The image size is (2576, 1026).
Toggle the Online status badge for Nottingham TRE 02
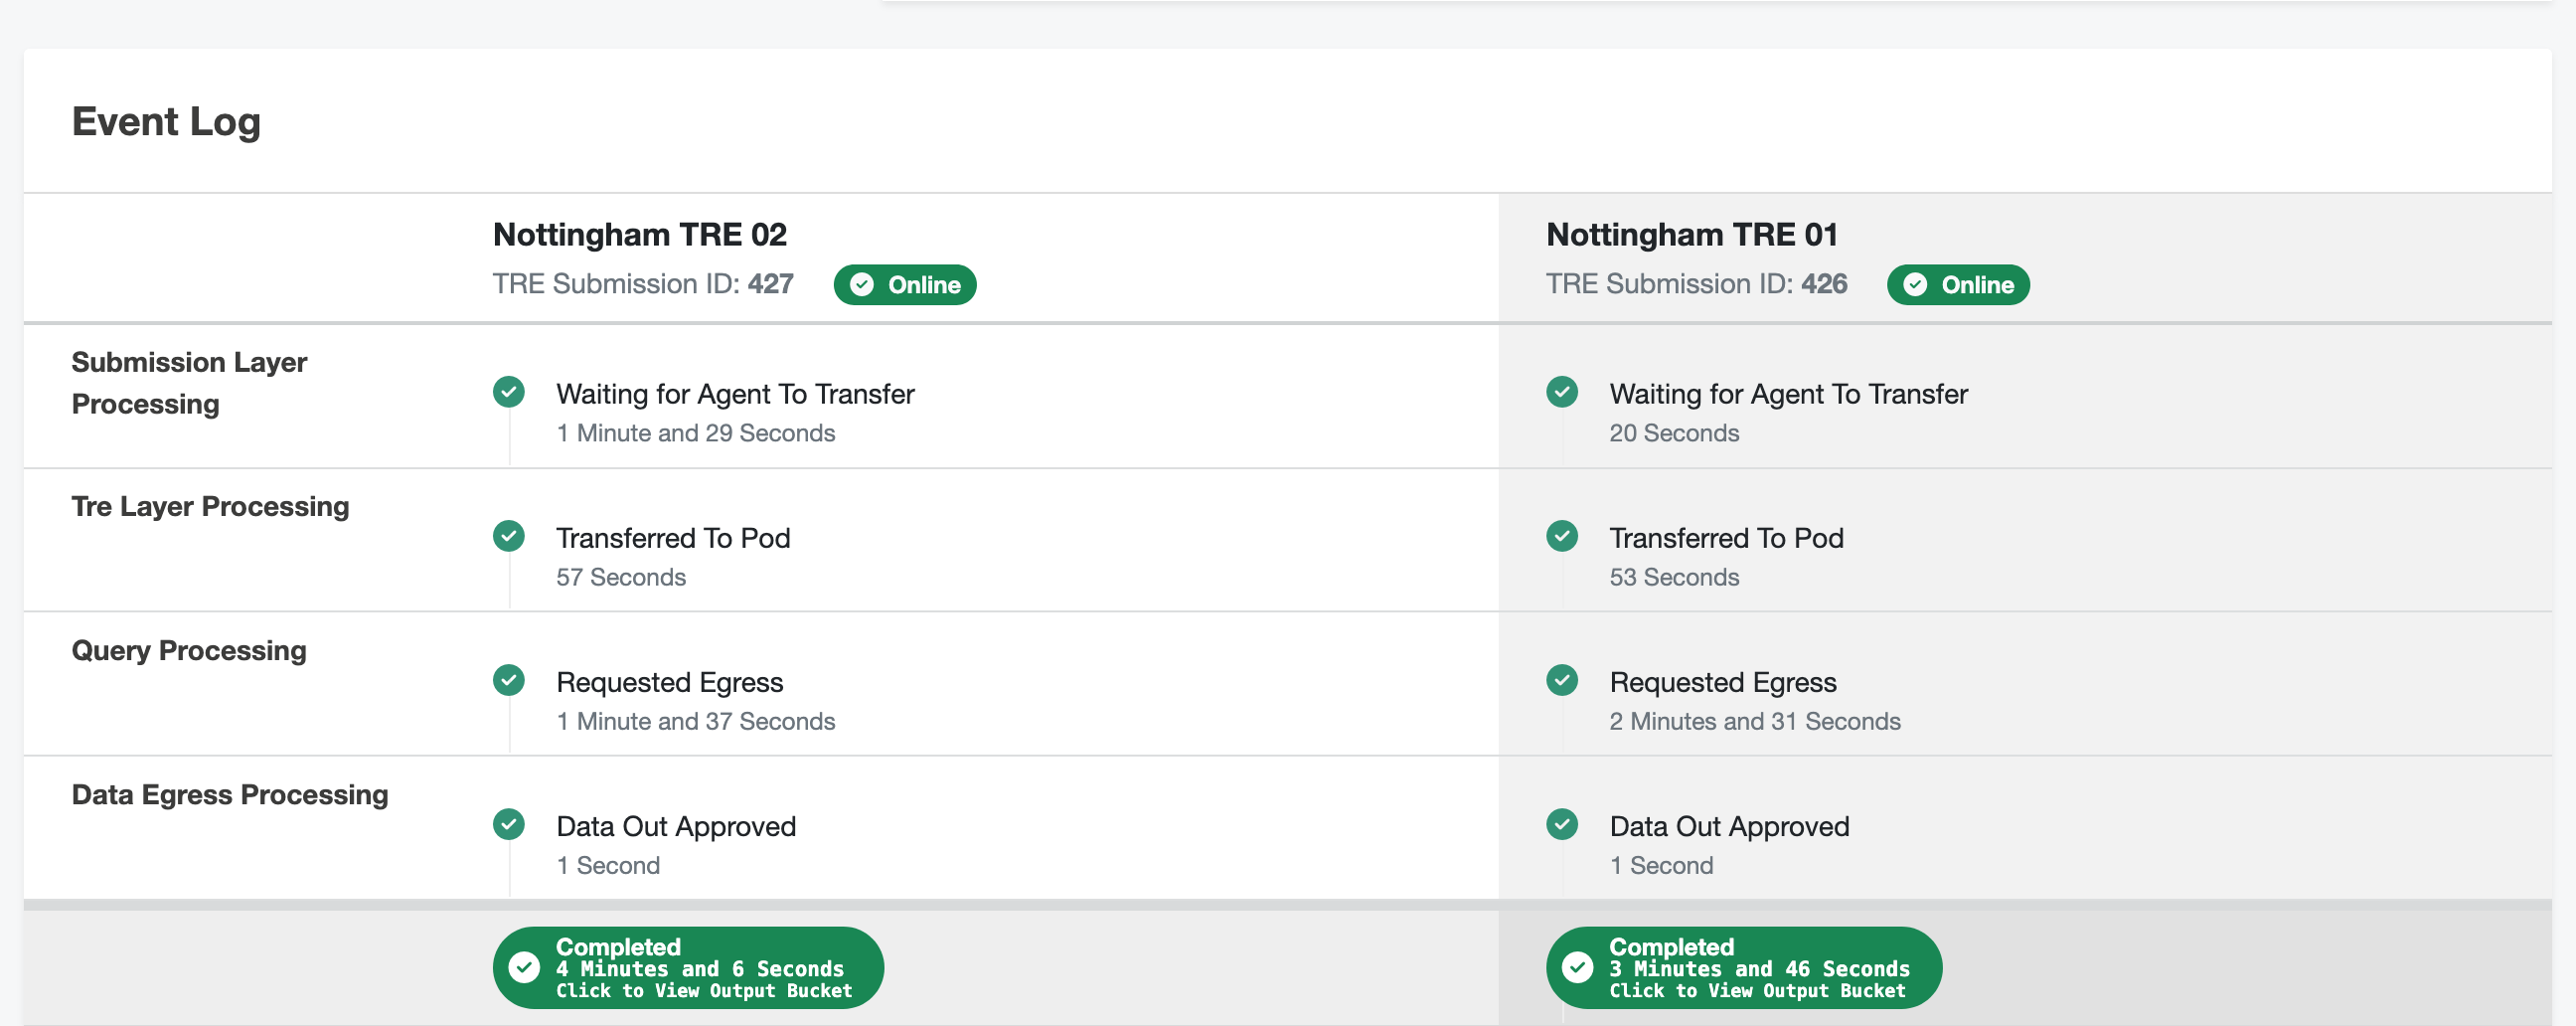[905, 285]
